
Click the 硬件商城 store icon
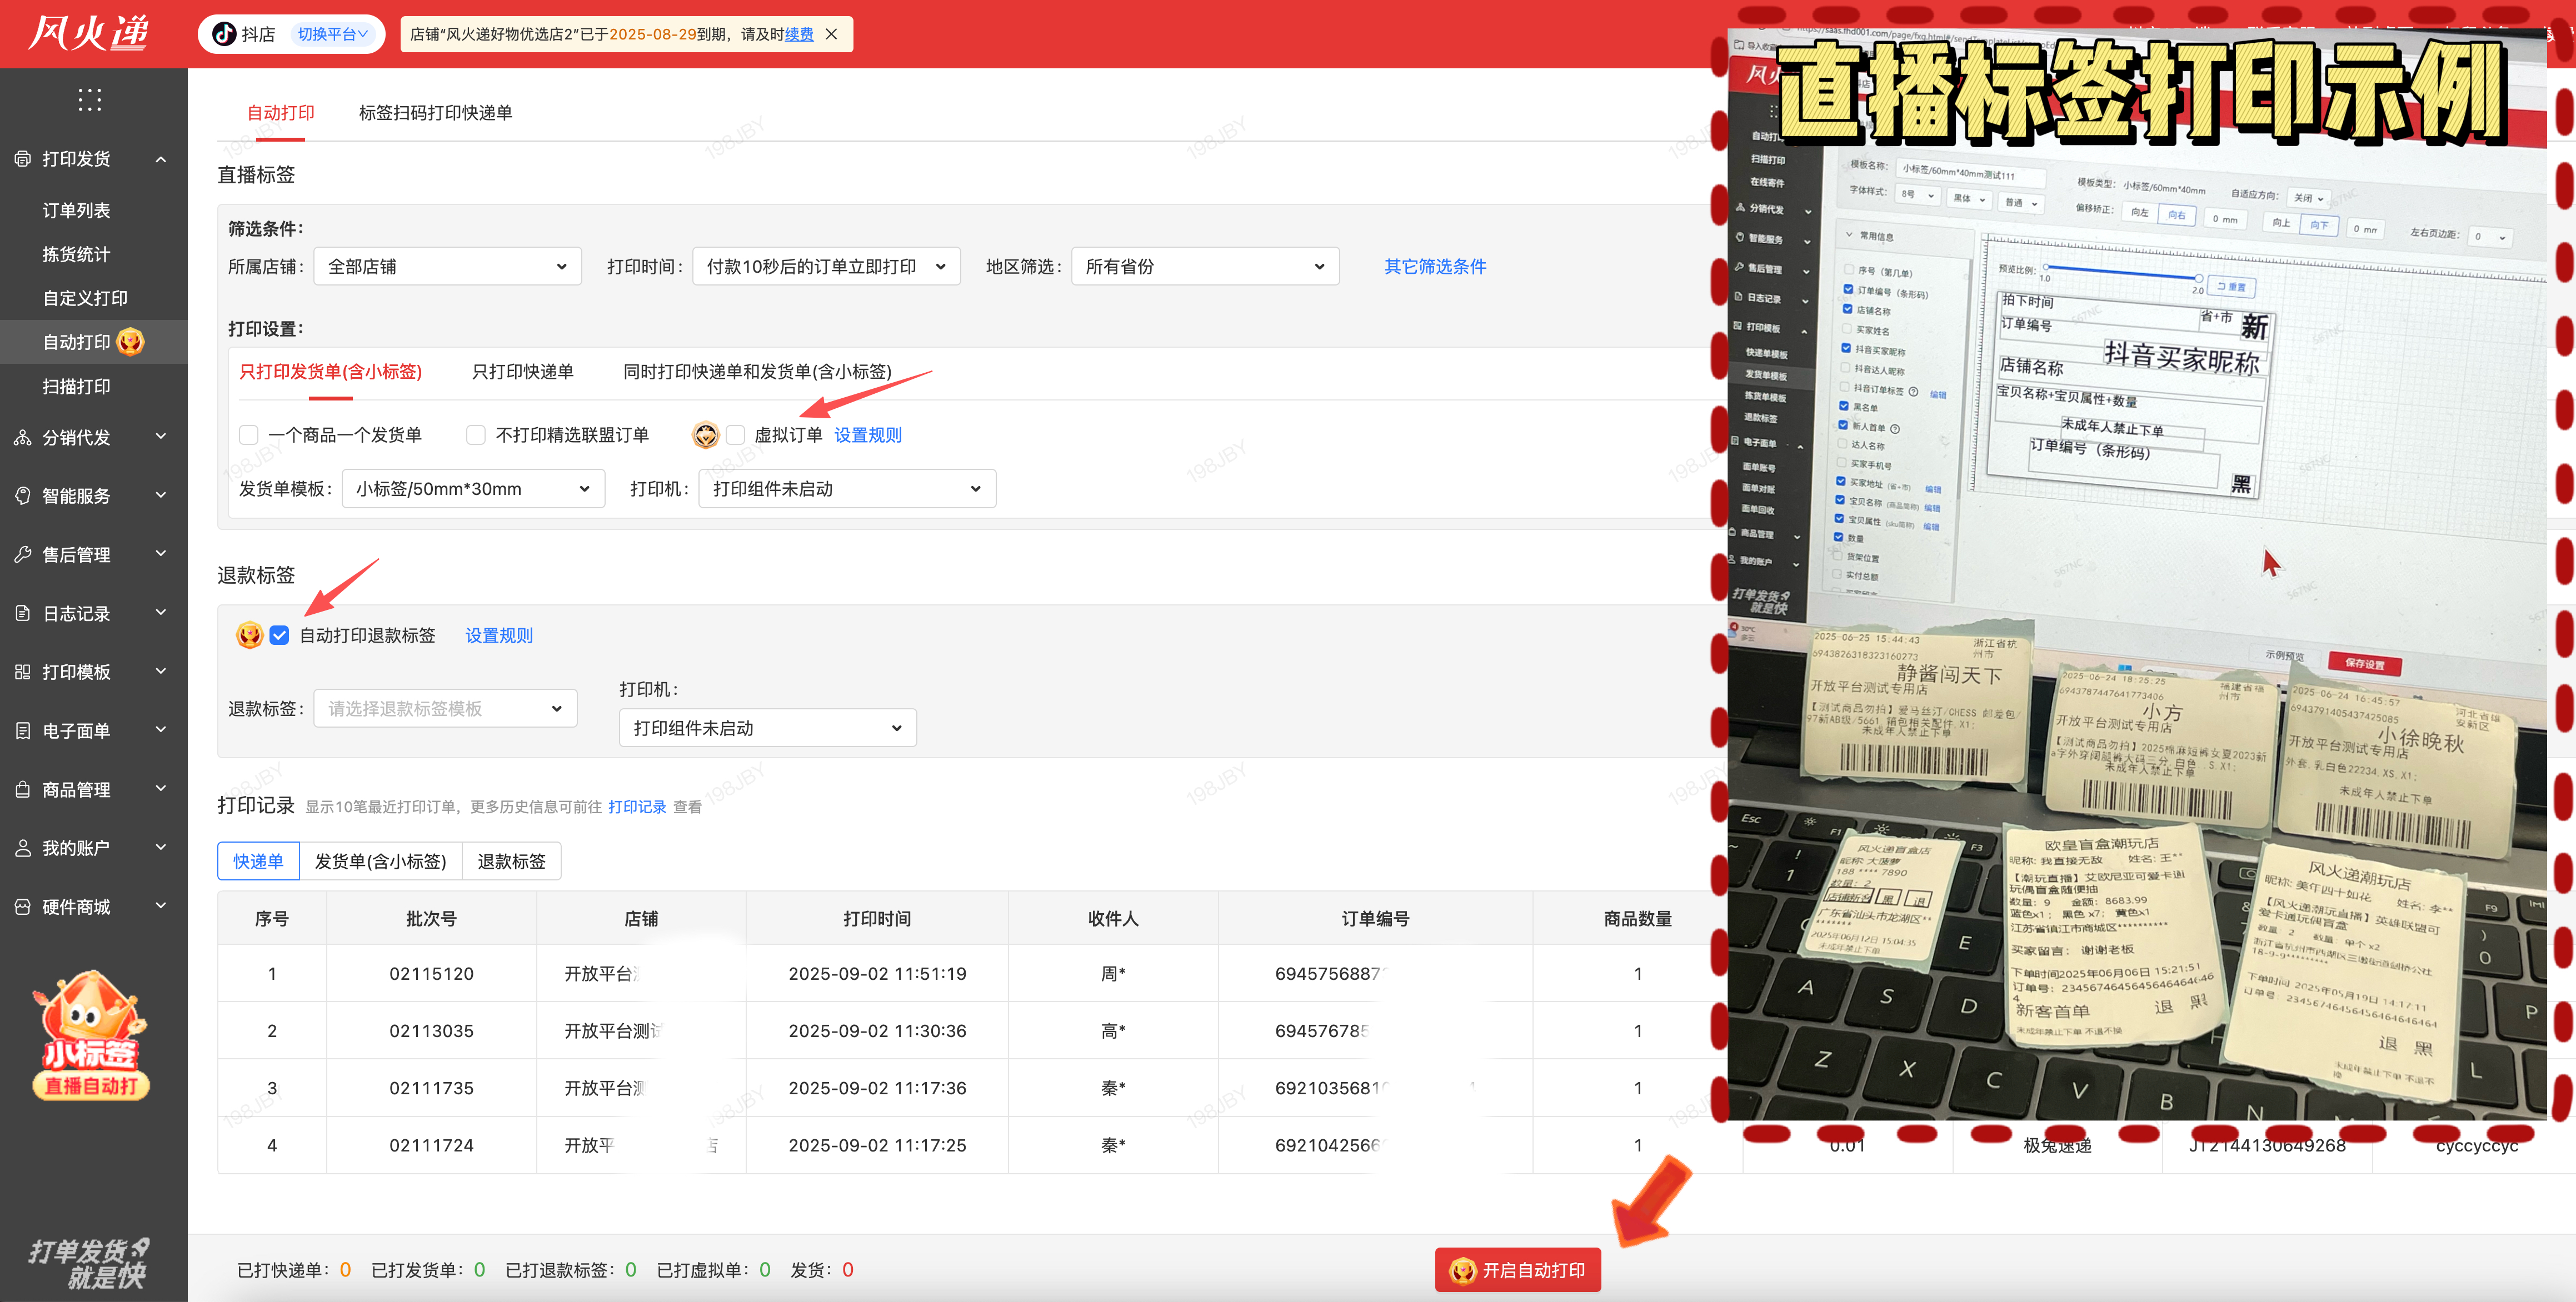coord(22,907)
